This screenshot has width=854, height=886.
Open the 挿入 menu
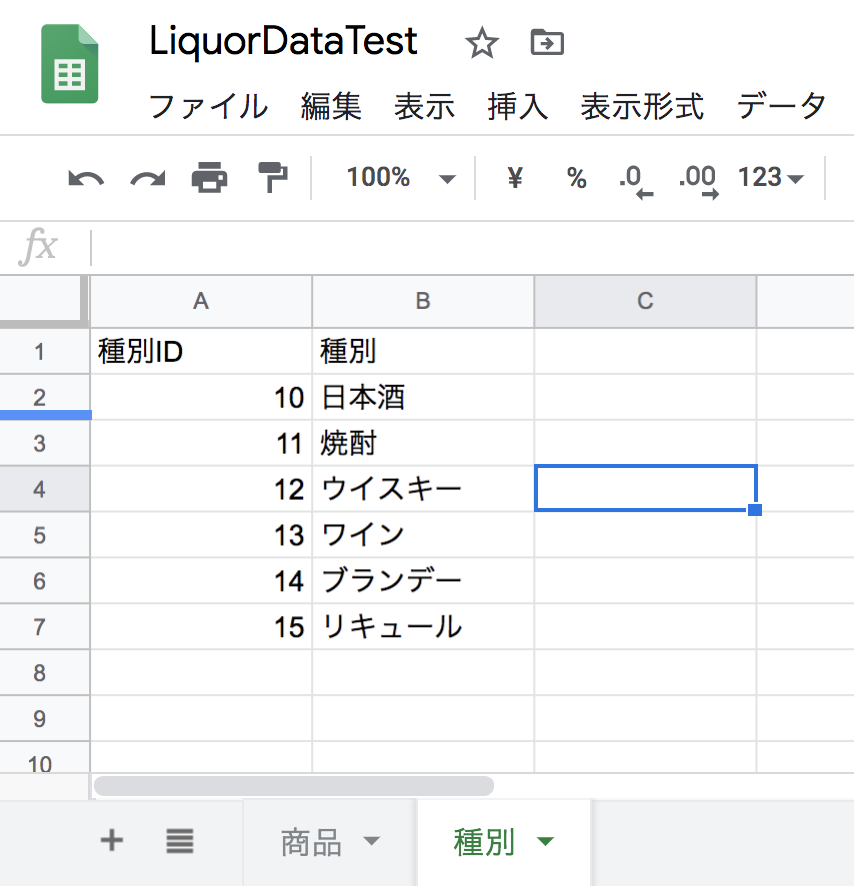[x=517, y=106]
